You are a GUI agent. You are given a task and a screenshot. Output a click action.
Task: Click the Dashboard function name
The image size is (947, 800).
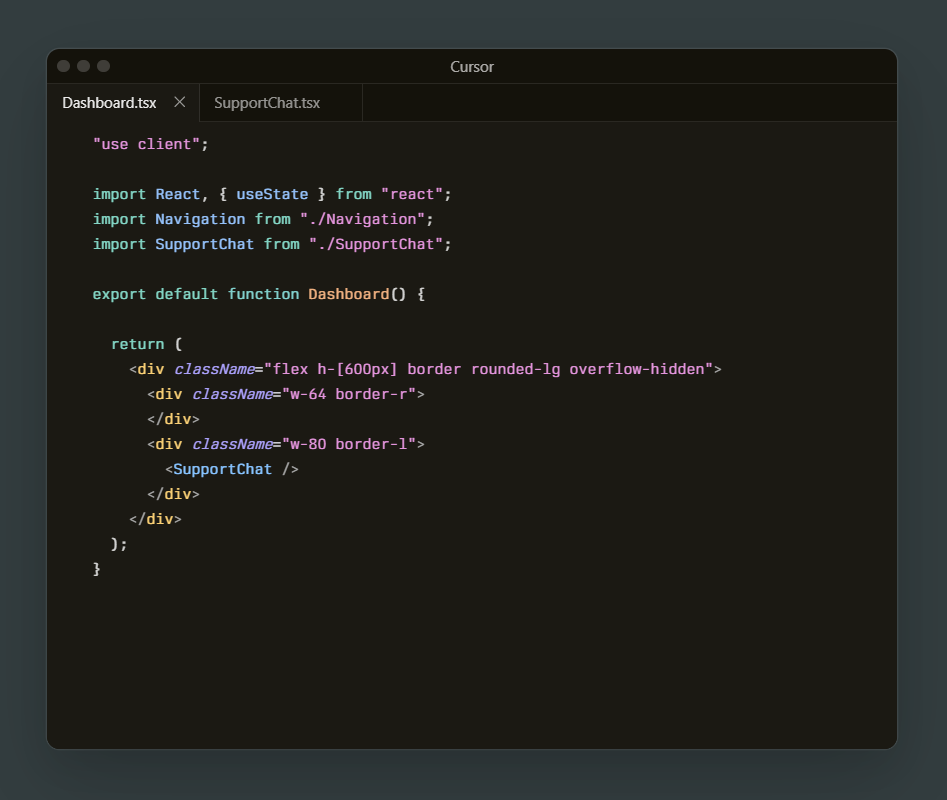click(348, 294)
